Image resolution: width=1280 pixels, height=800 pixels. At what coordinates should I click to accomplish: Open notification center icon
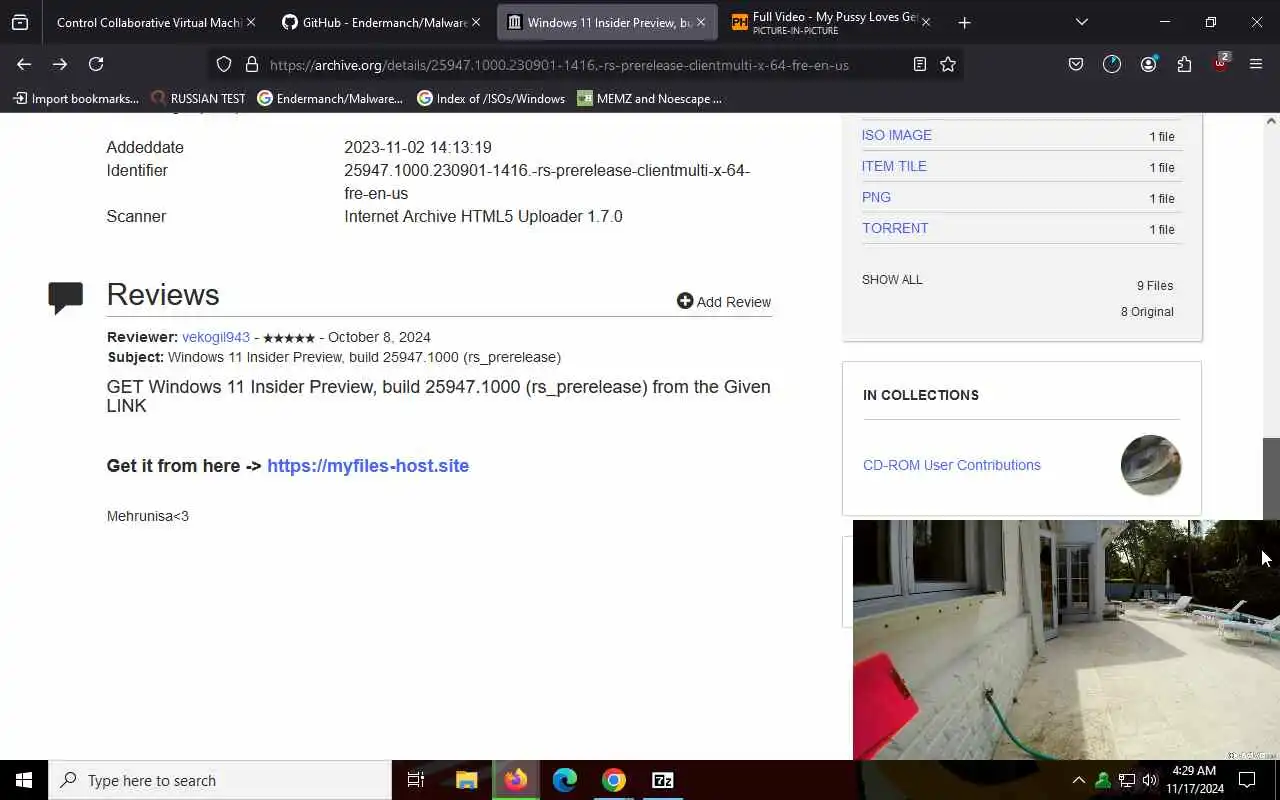[1247, 780]
